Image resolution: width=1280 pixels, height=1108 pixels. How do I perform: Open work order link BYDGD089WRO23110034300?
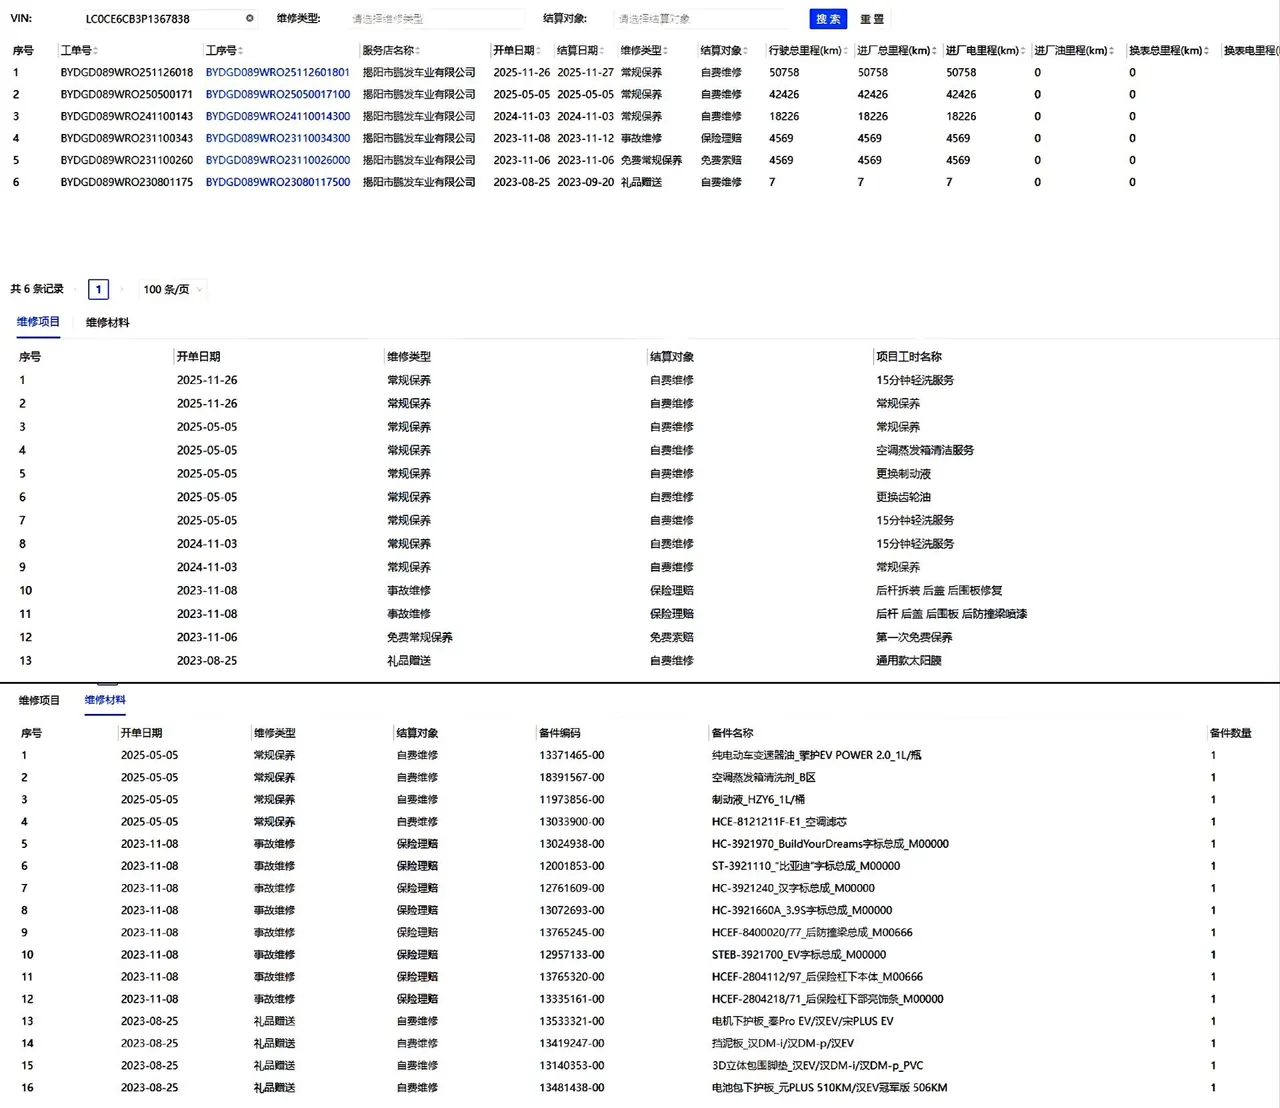point(278,139)
